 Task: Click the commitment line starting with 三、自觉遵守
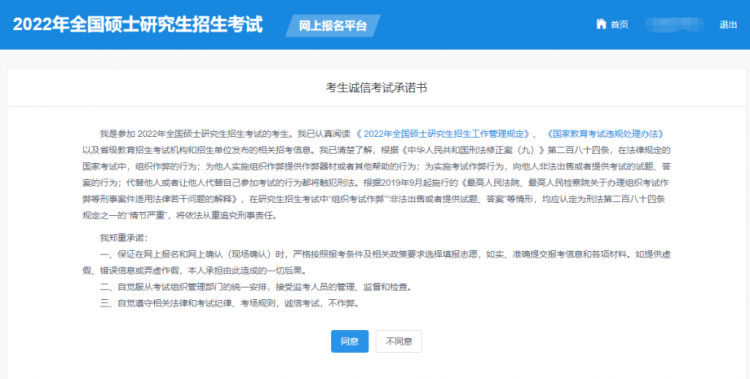(x=229, y=303)
